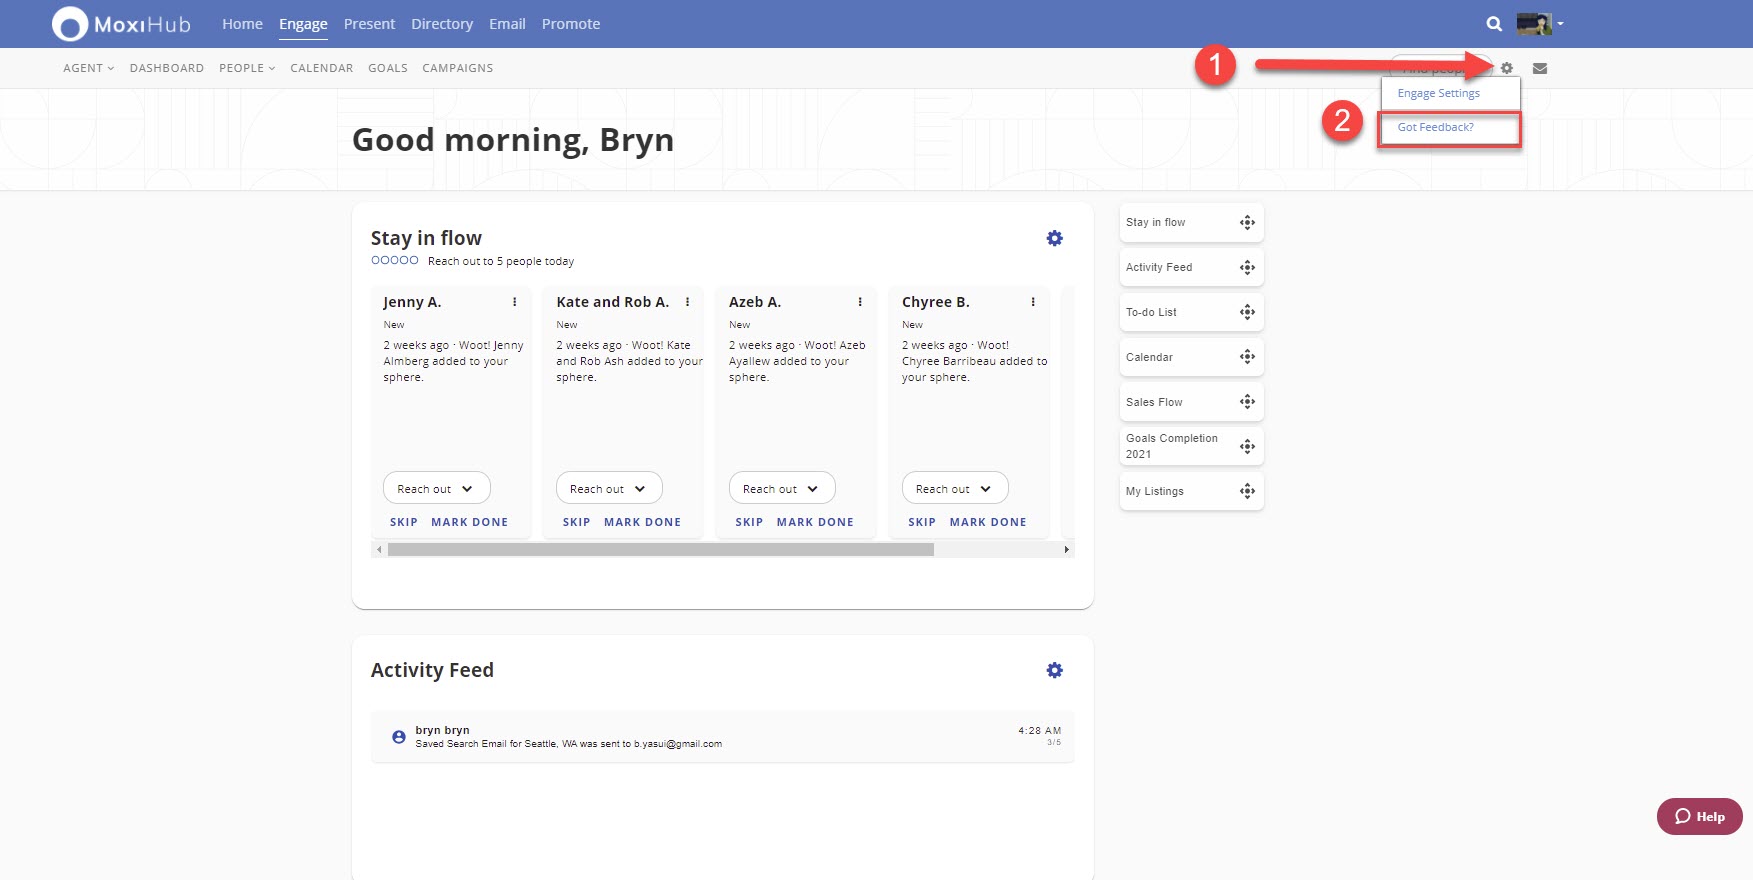The width and height of the screenshot is (1753, 880).
Task: Click the horizontal scrollbar under contact cards
Action: (x=660, y=549)
